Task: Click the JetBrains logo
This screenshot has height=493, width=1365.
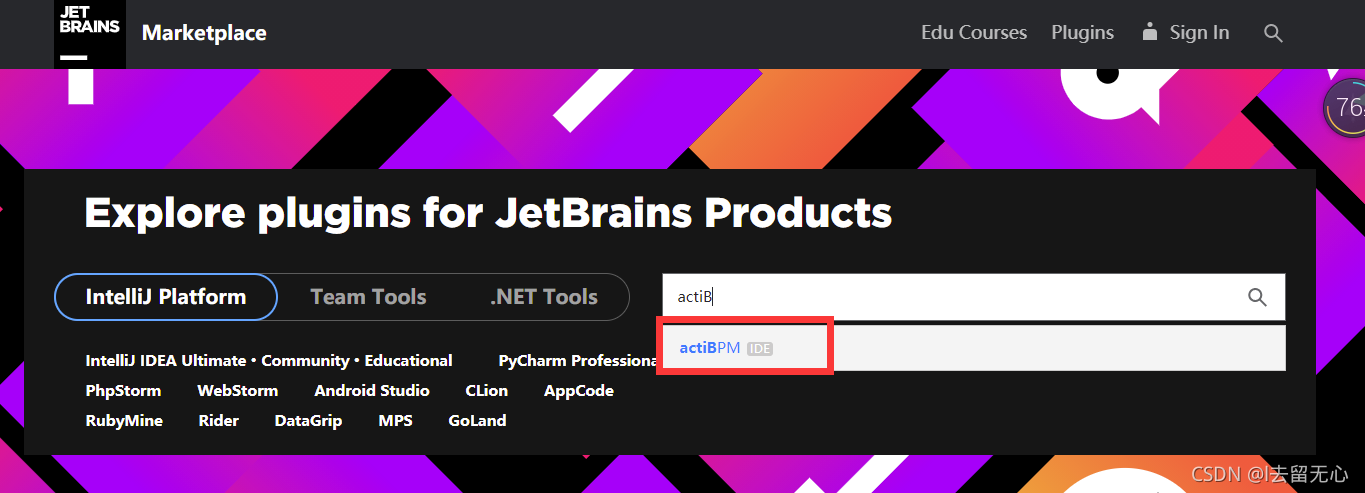Action: [x=90, y=33]
